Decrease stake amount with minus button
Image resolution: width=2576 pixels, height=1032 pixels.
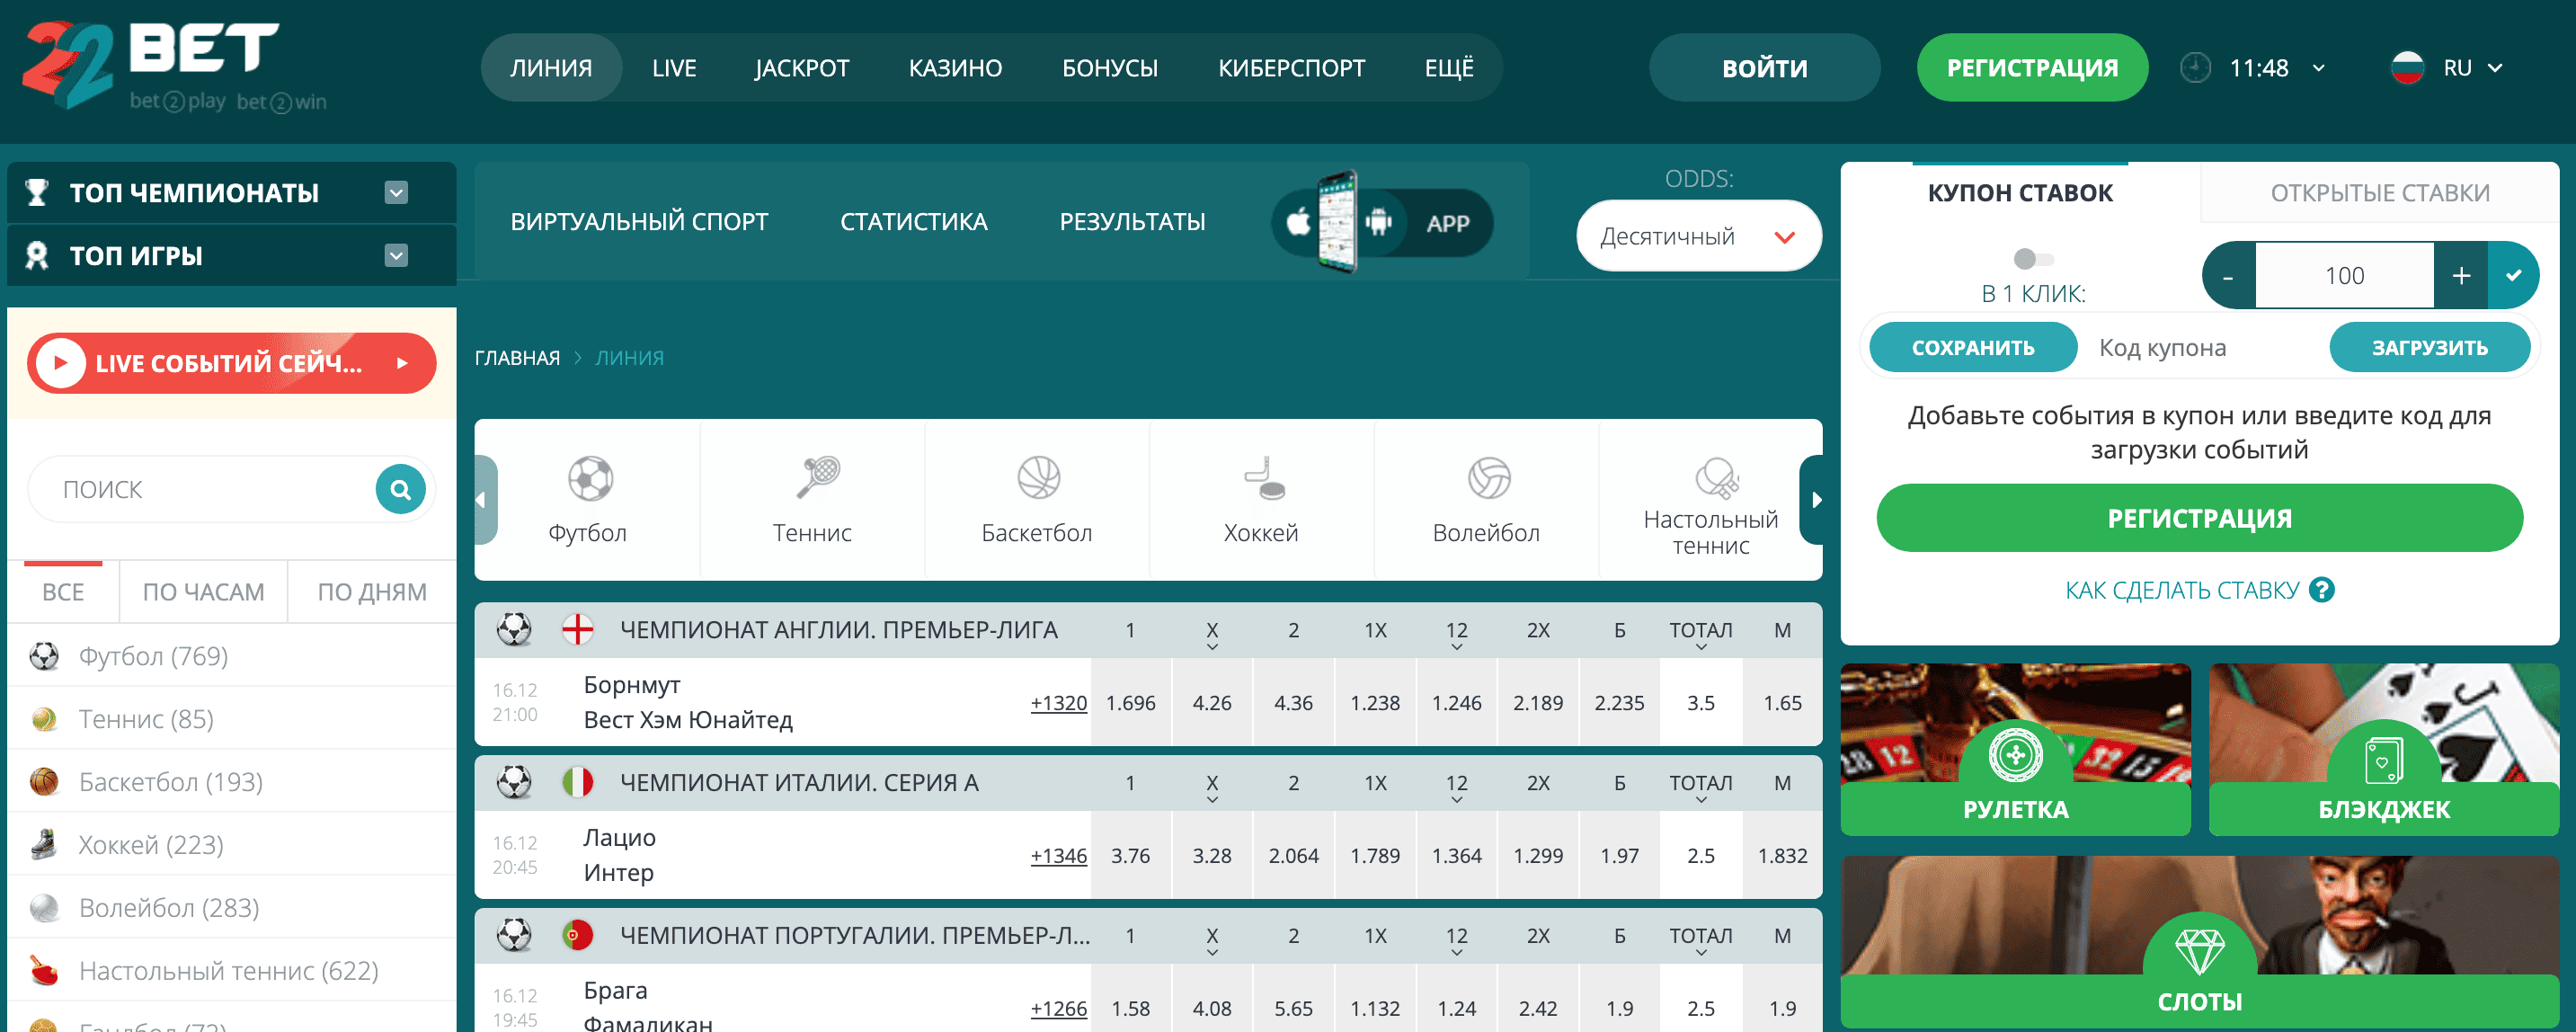point(2228,275)
